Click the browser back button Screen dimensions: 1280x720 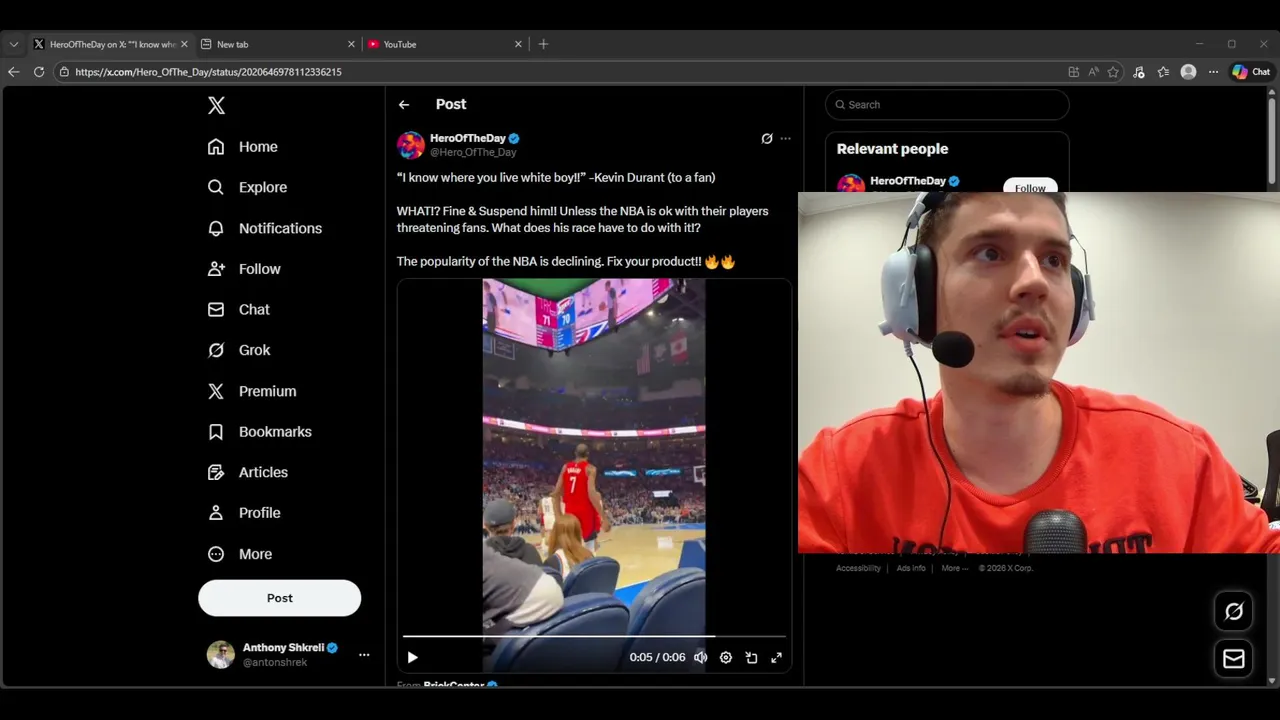click(14, 72)
